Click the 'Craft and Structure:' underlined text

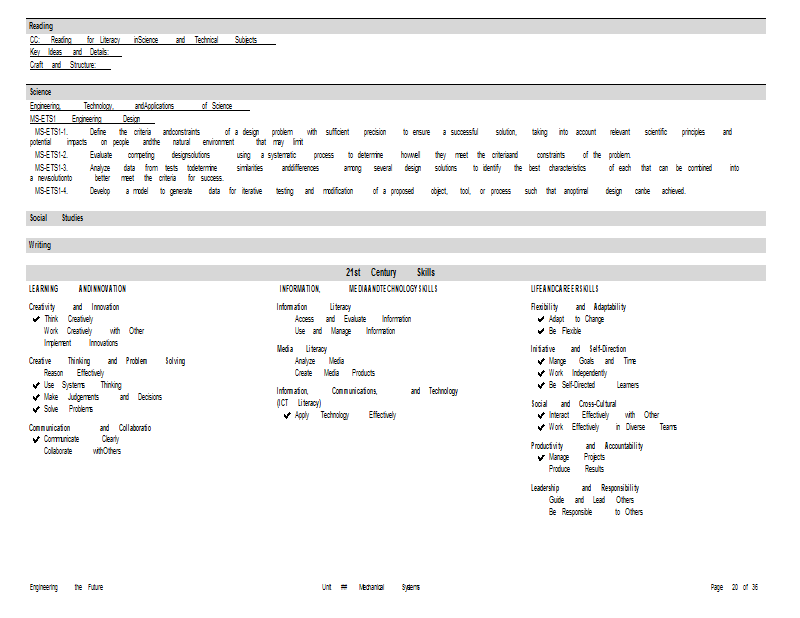coord(69,65)
